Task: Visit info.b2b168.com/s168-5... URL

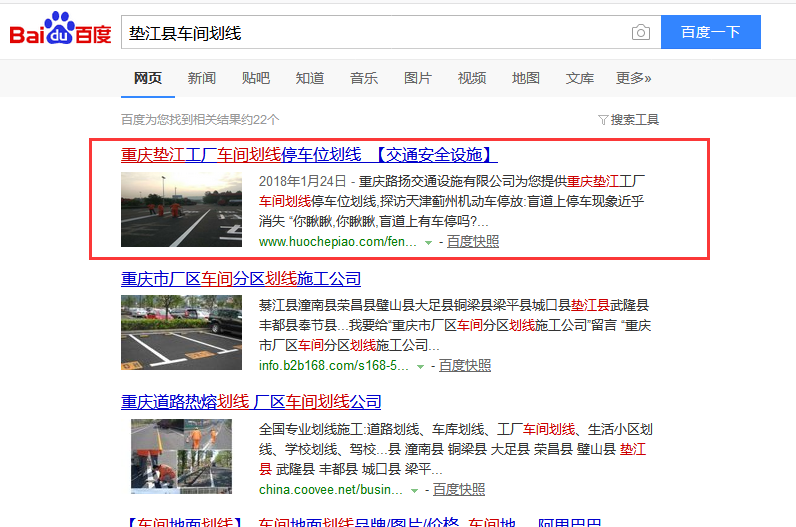Action: [334, 366]
